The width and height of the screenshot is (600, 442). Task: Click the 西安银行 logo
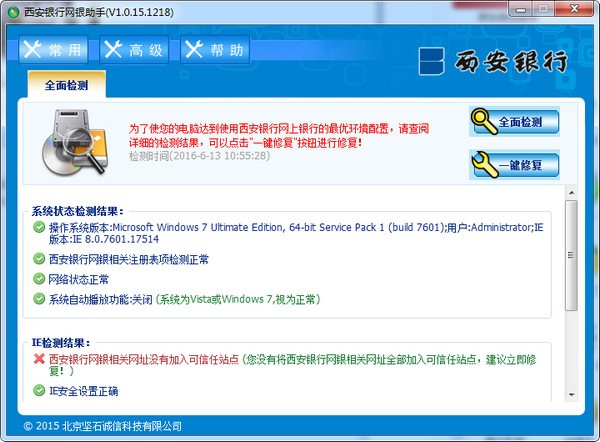[x=493, y=61]
